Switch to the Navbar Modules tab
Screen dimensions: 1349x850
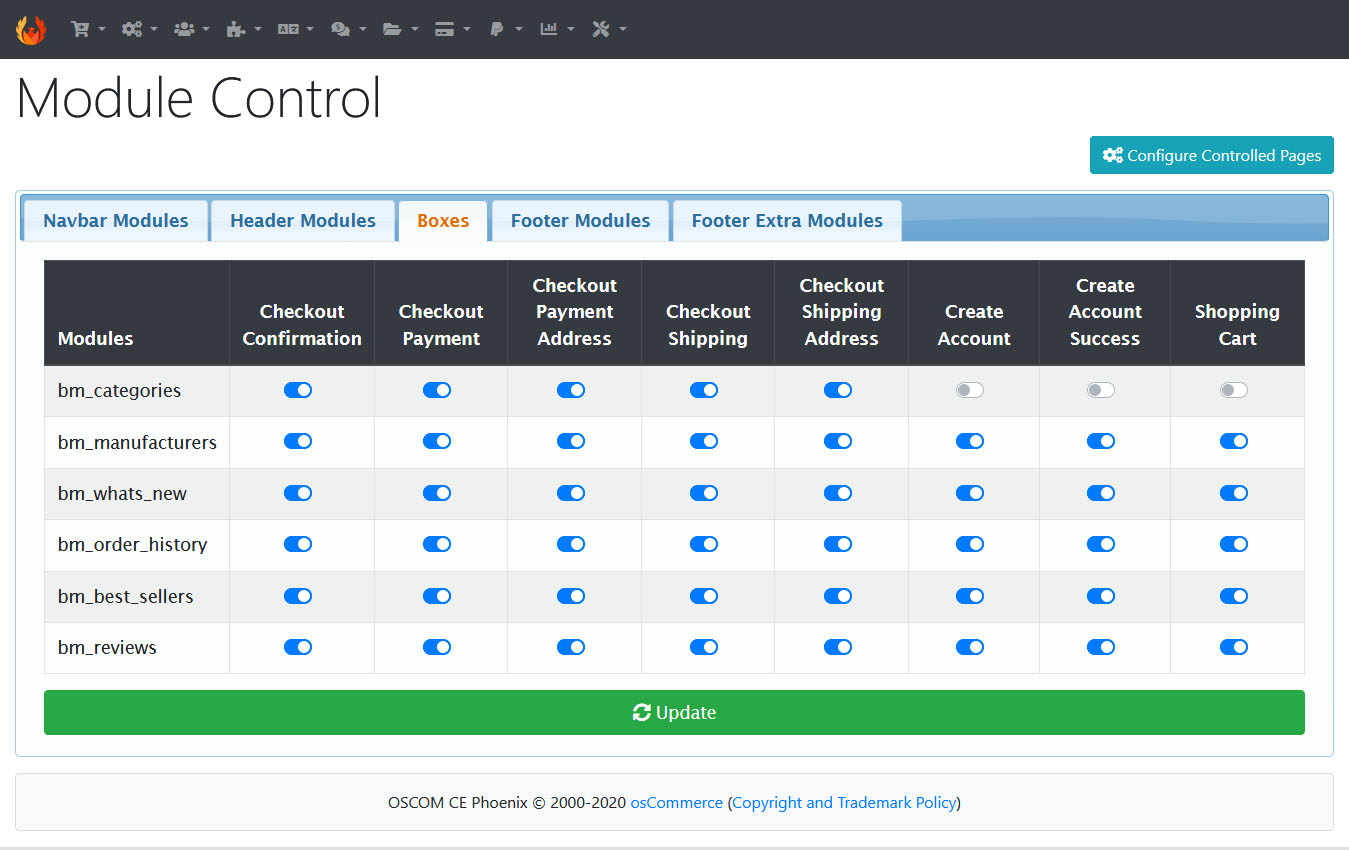coord(116,221)
